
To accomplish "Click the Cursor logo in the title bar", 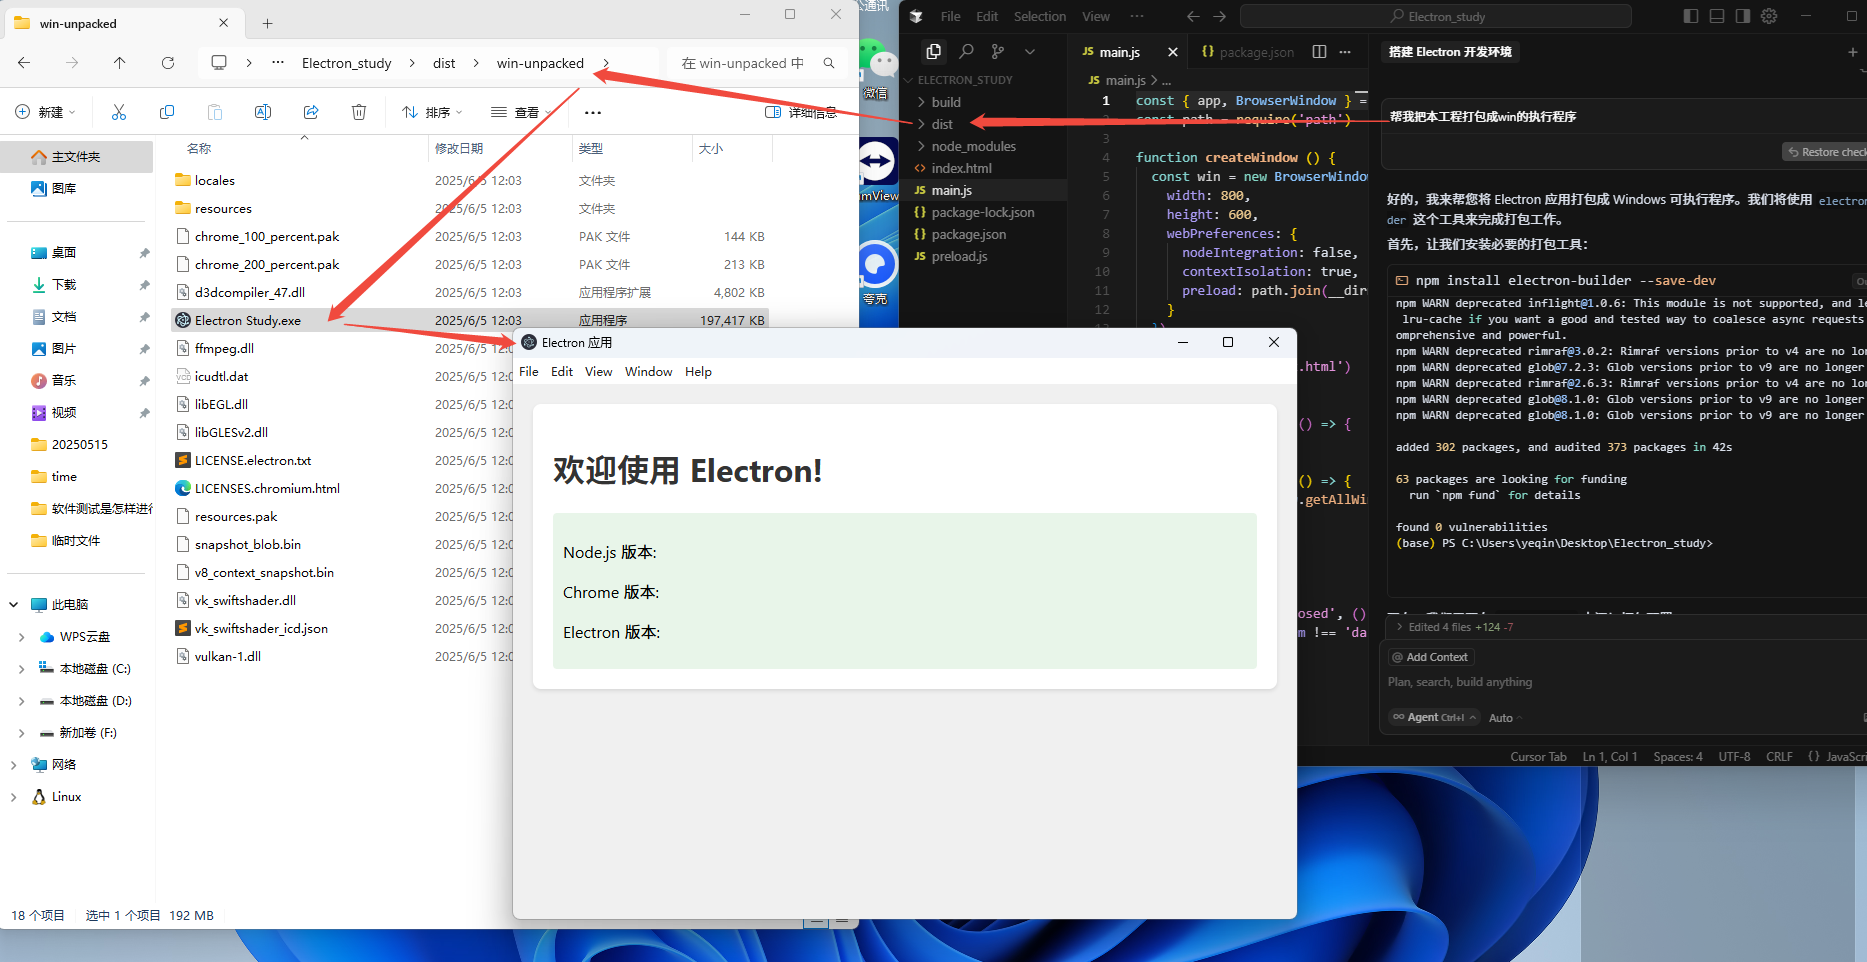I will (x=916, y=16).
